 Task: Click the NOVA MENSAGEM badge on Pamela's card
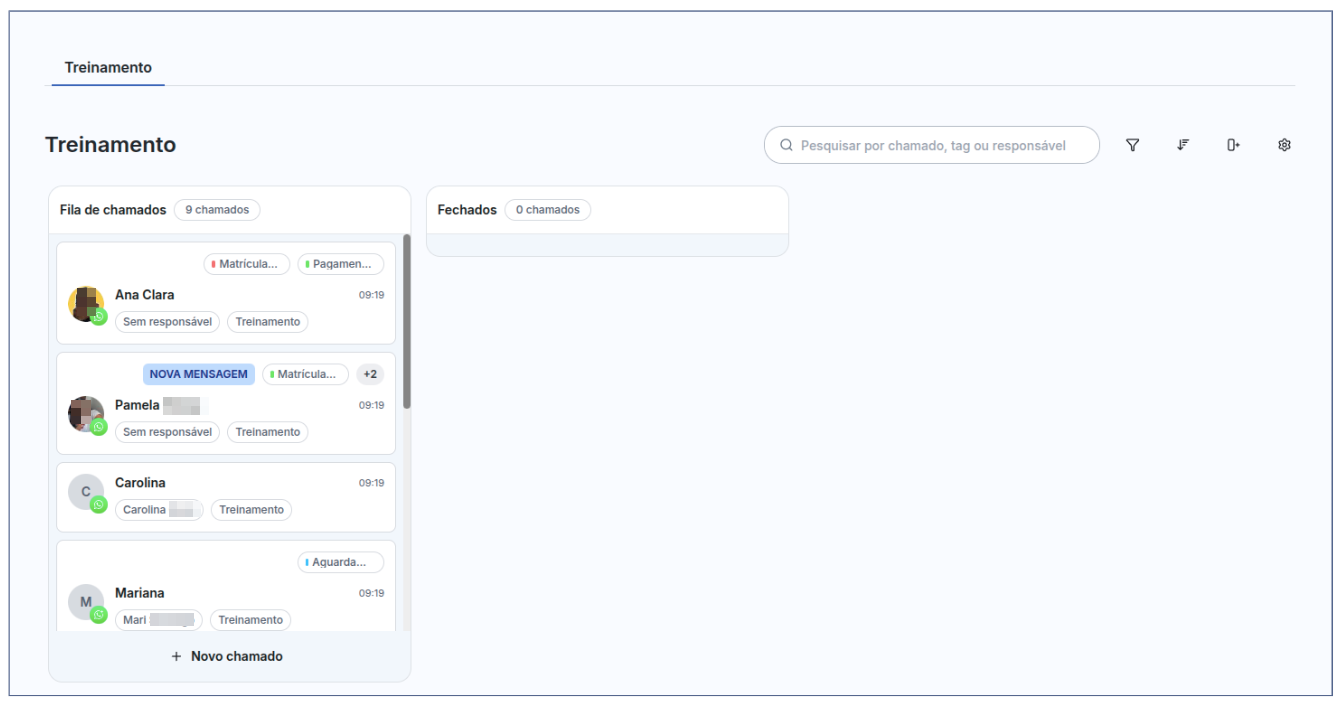[198, 374]
